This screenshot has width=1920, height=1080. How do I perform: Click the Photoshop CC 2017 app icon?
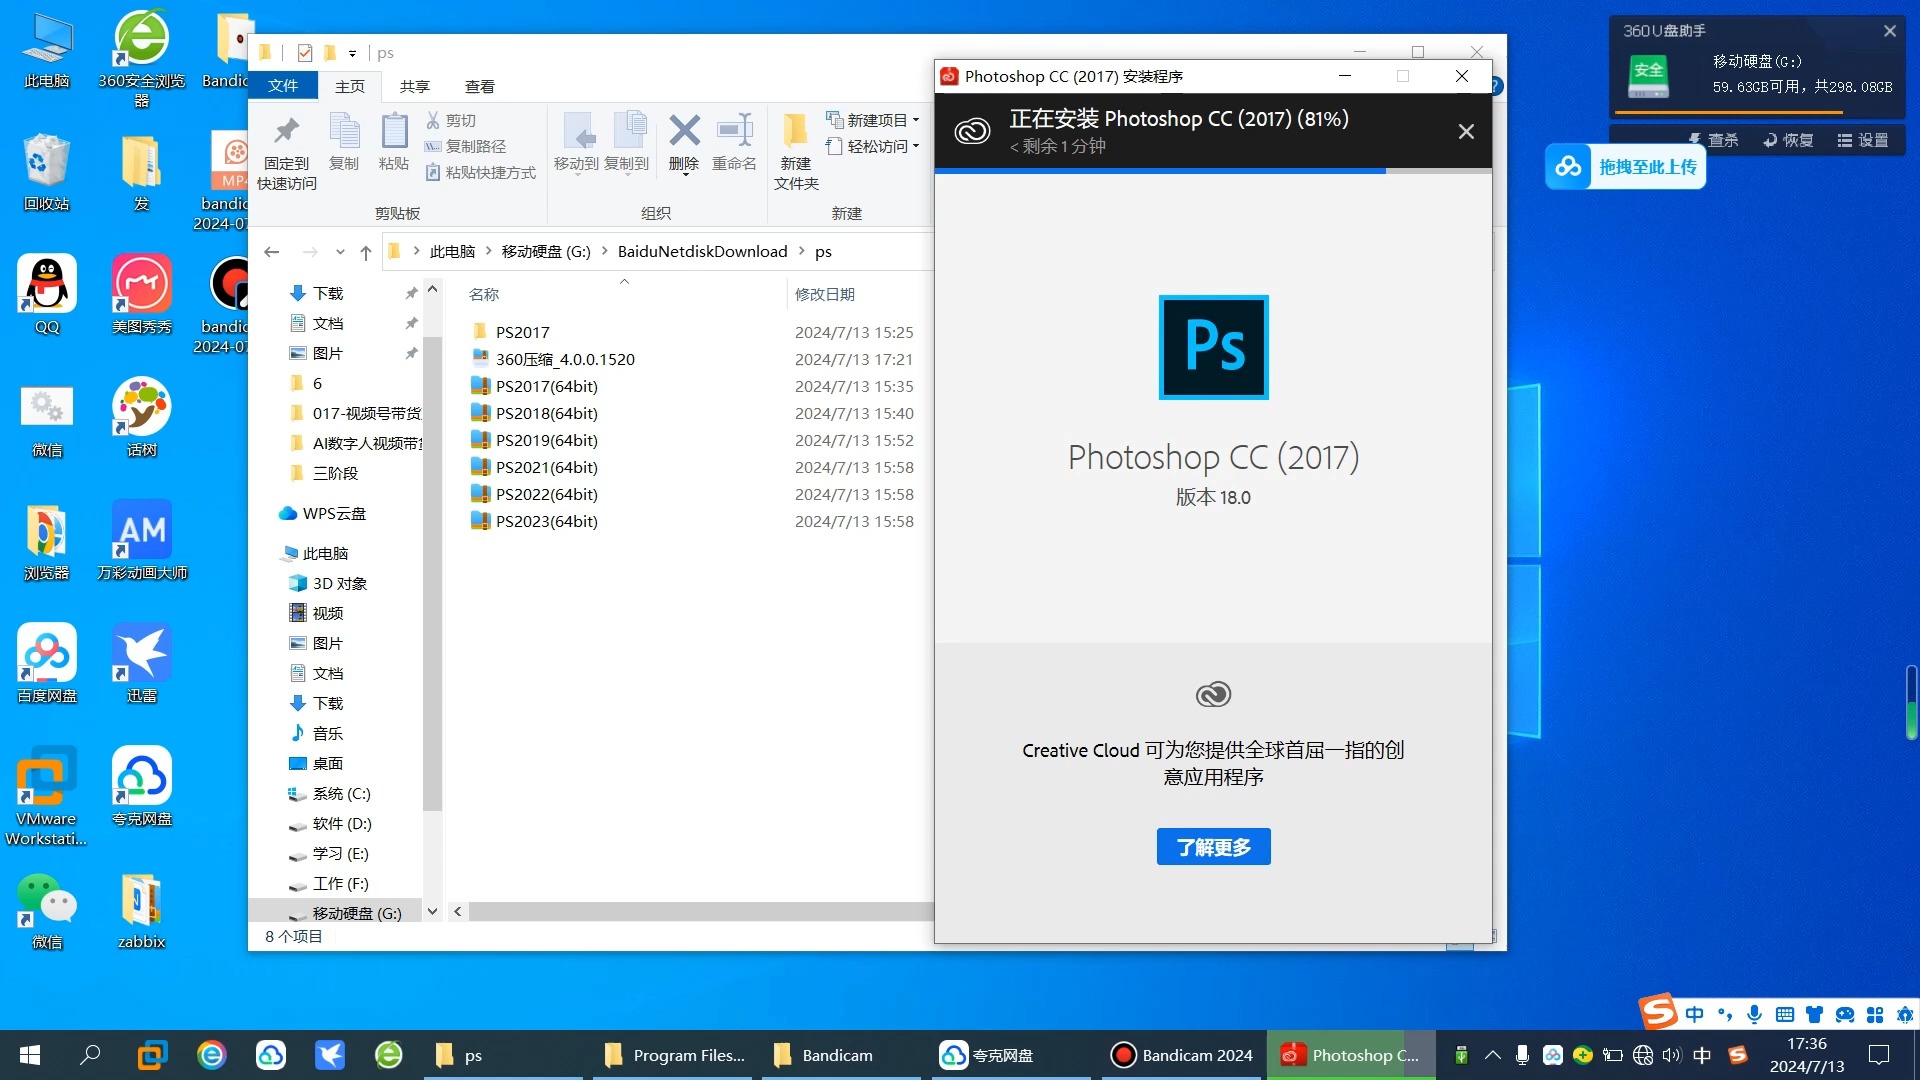[x=1212, y=345]
